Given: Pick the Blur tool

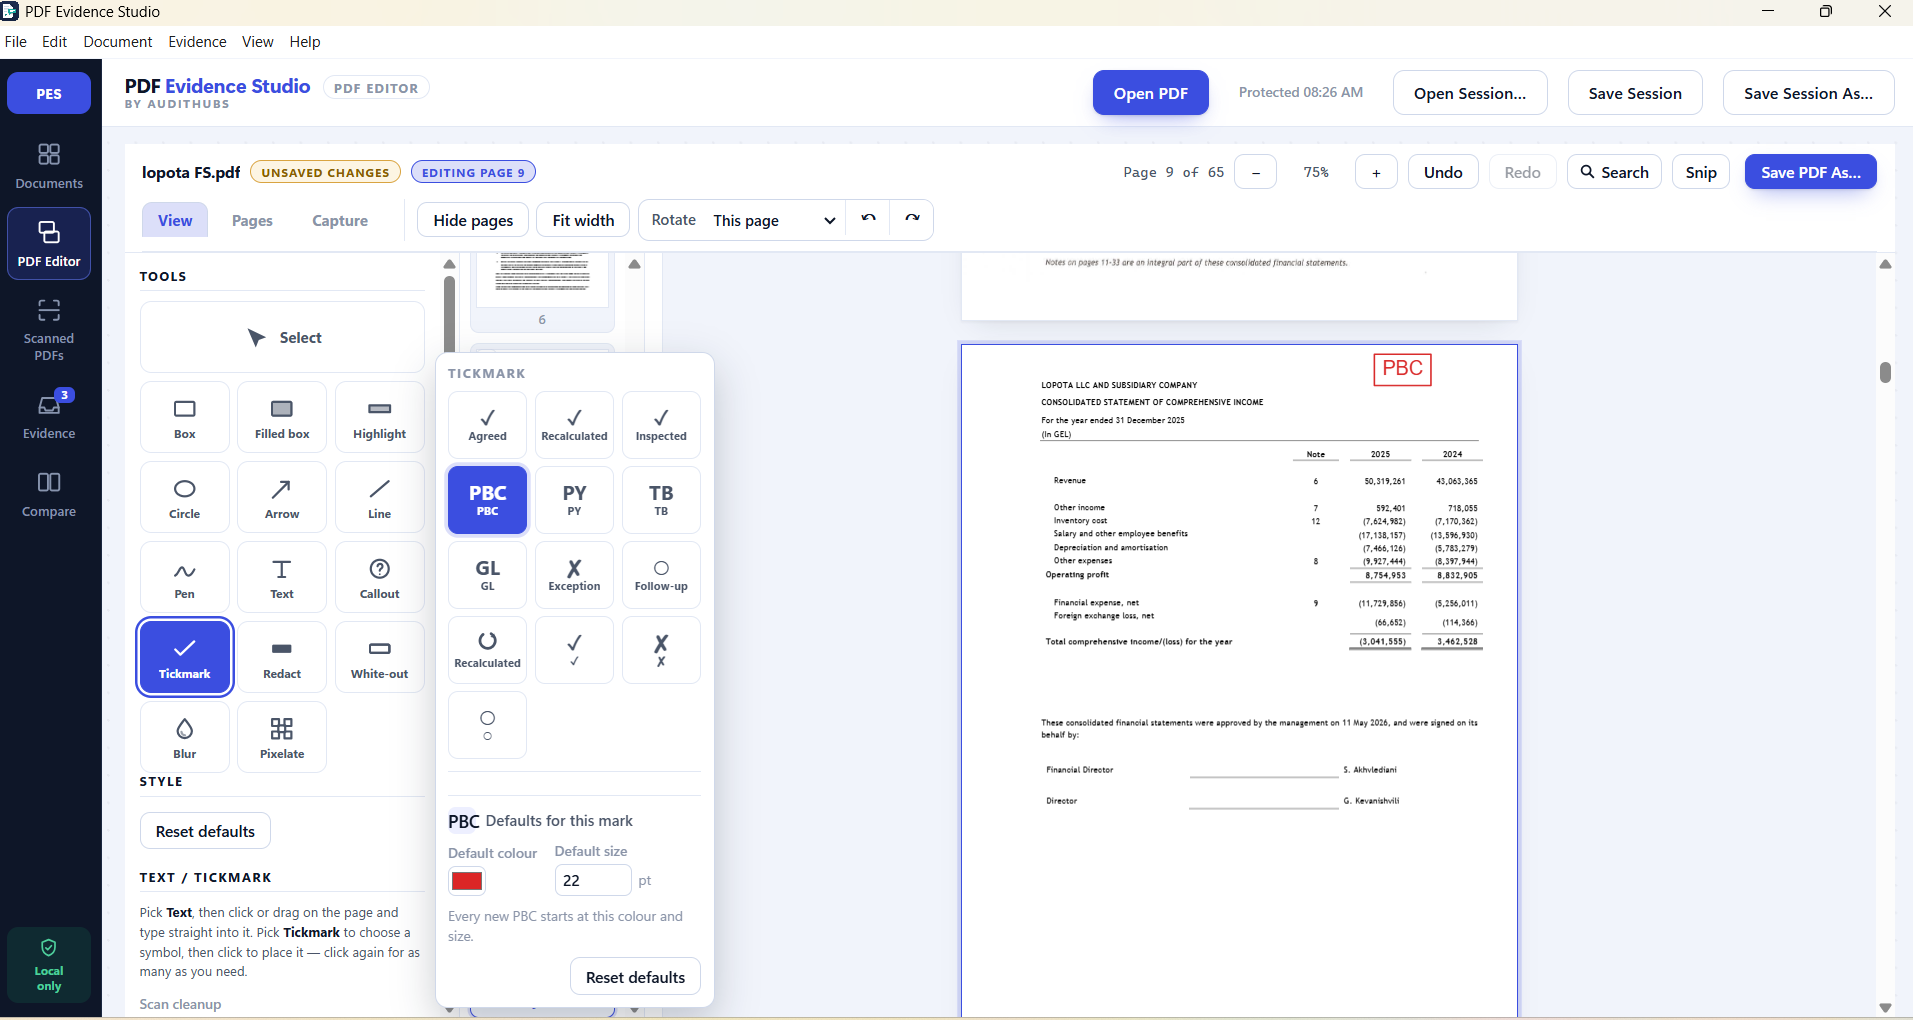Looking at the screenshot, I should point(185,737).
